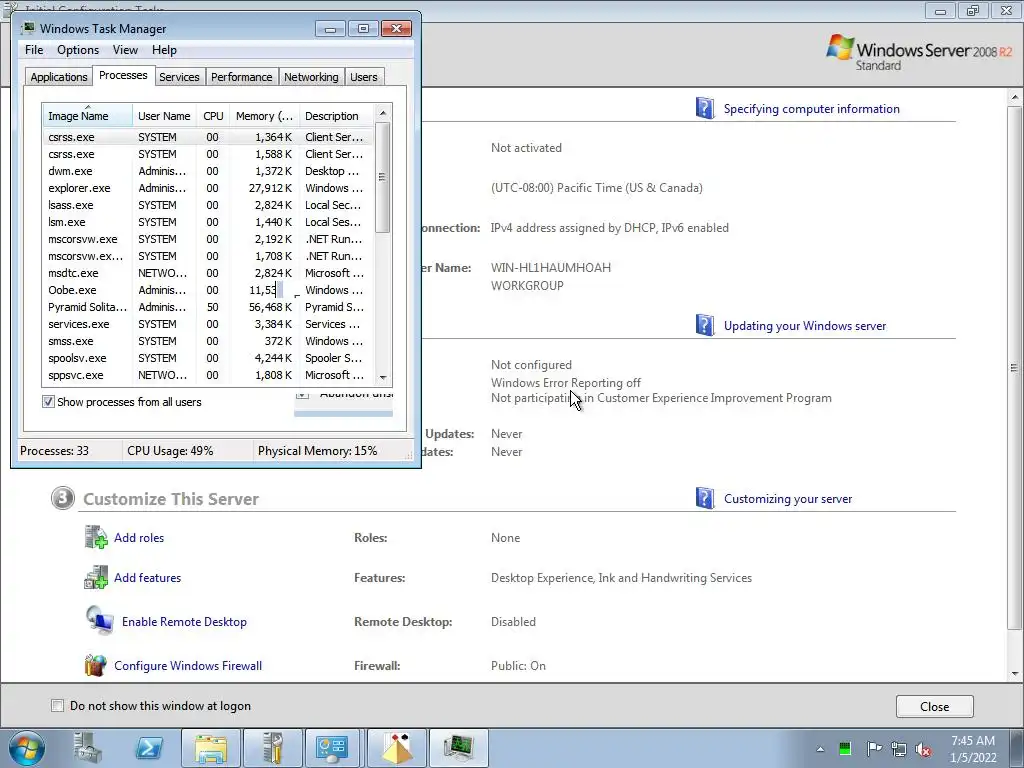Switch to Initial Configuration Tasks taskbar button
The height and width of the screenshot is (768, 1024).
coord(334,748)
